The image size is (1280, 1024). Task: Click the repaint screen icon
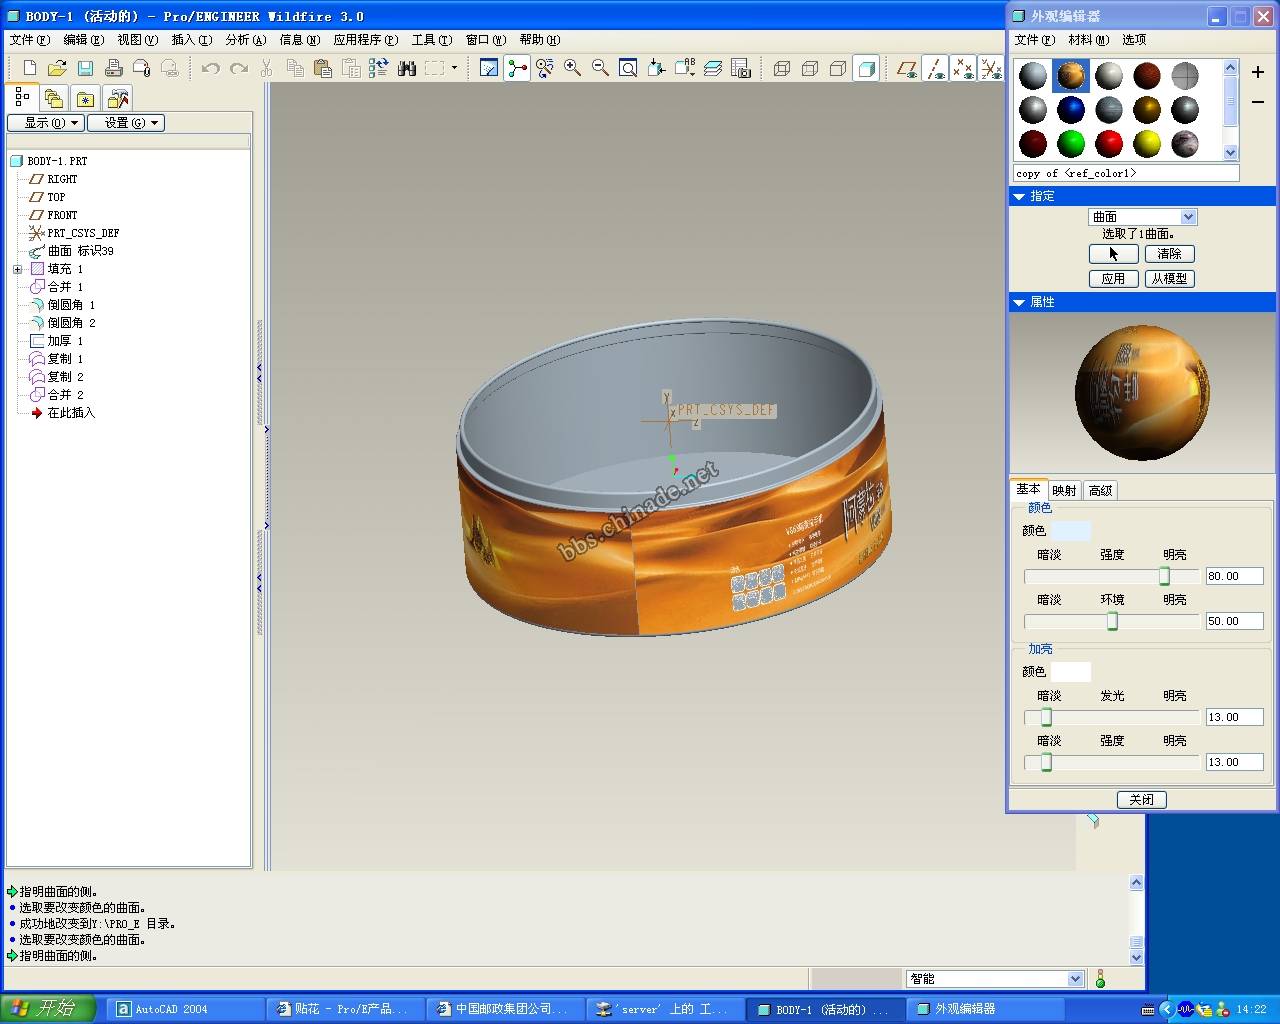(x=489, y=68)
